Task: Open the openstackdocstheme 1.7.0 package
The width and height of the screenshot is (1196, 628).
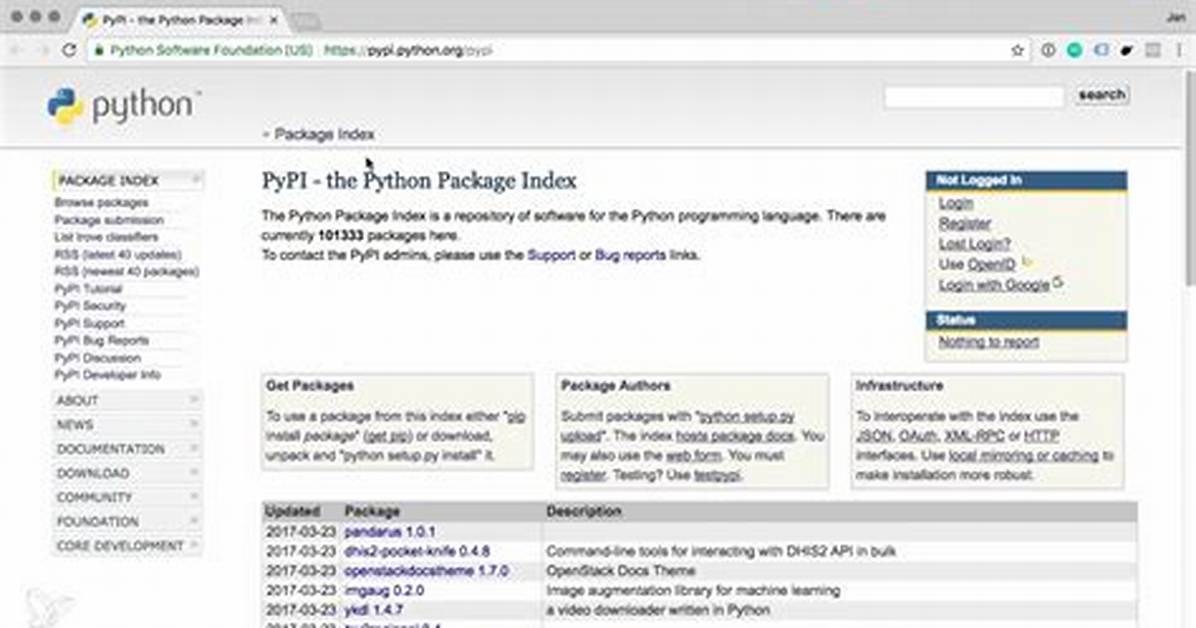Action: pyautogui.click(x=426, y=571)
